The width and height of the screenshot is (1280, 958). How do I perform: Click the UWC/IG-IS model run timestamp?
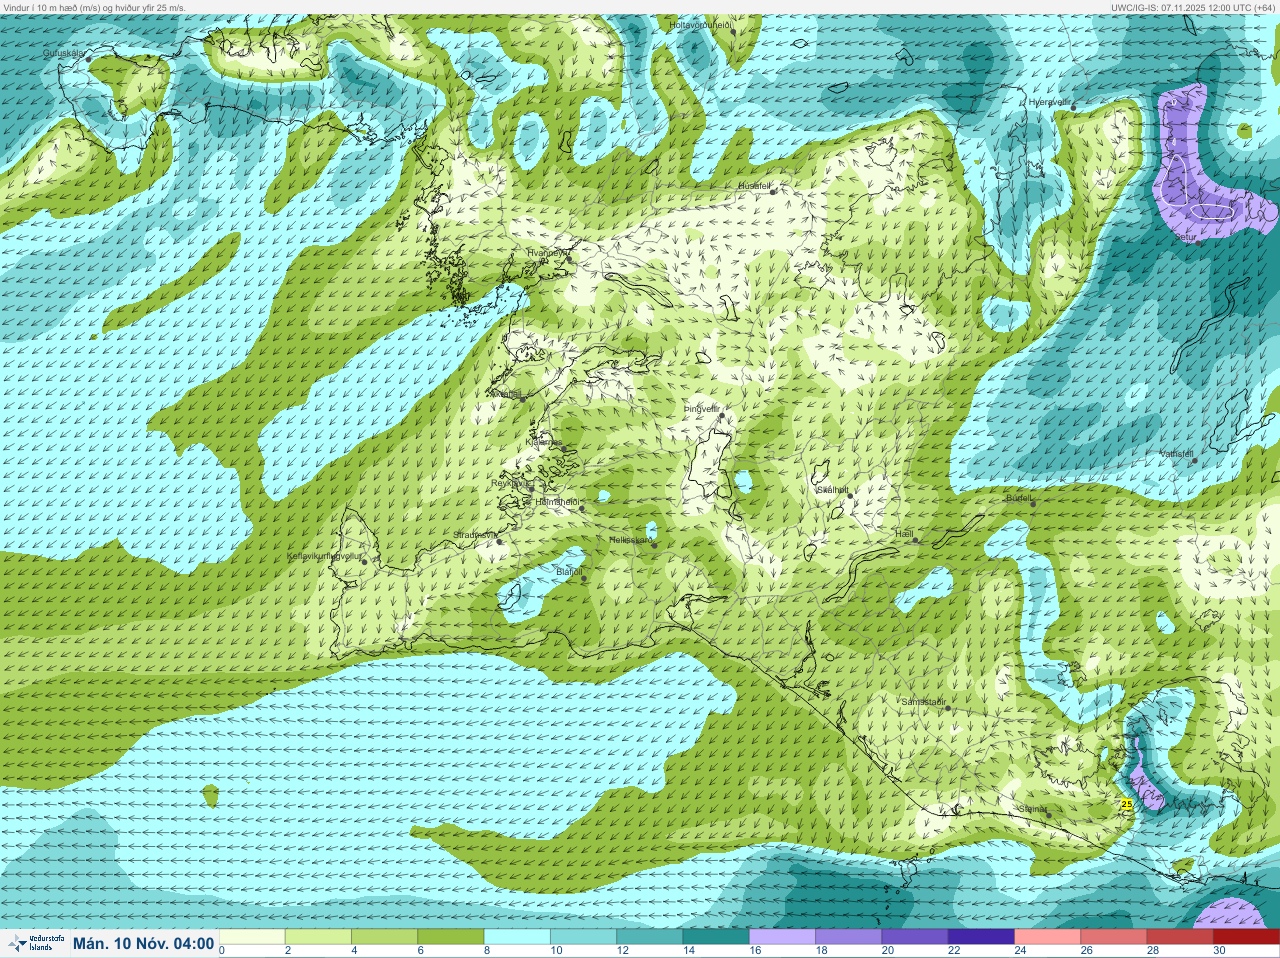(x=1193, y=7)
